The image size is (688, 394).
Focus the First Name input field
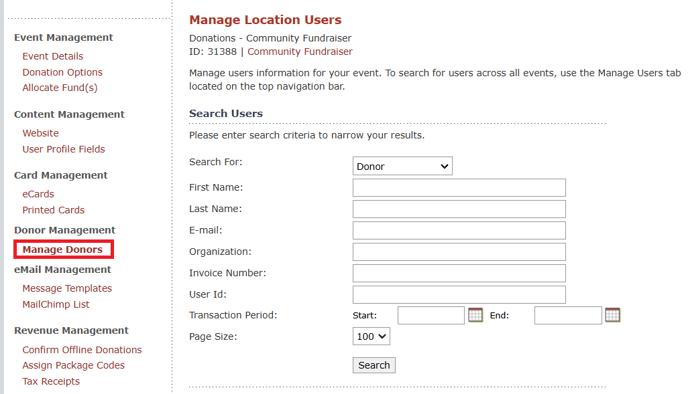459,188
